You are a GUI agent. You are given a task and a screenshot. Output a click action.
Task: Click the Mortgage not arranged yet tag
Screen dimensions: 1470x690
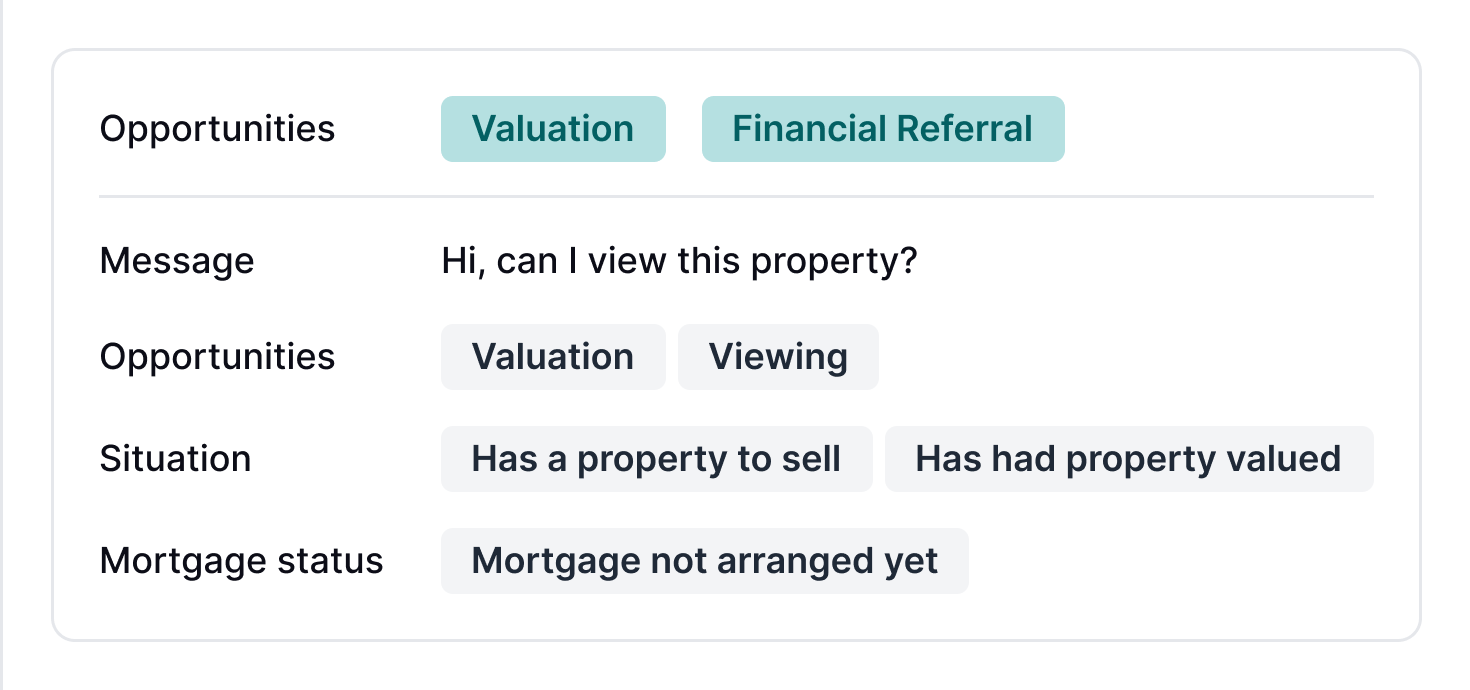point(705,560)
